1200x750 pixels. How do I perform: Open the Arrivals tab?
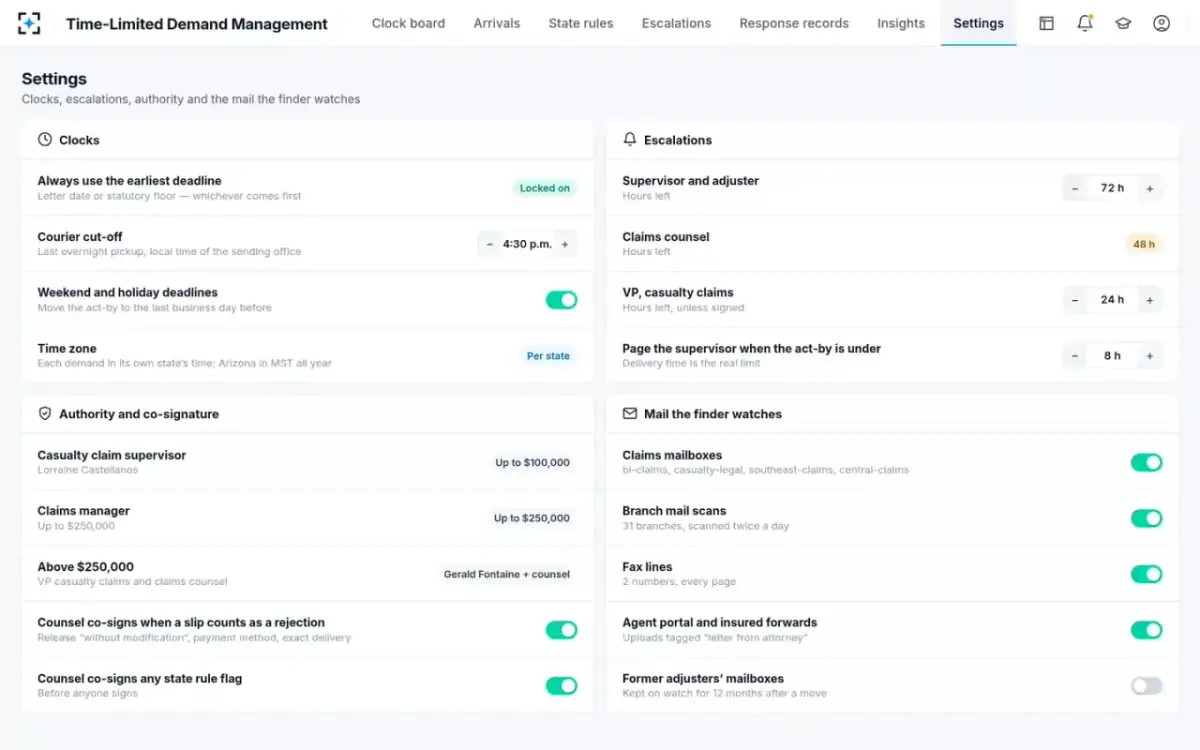tap(497, 23)
